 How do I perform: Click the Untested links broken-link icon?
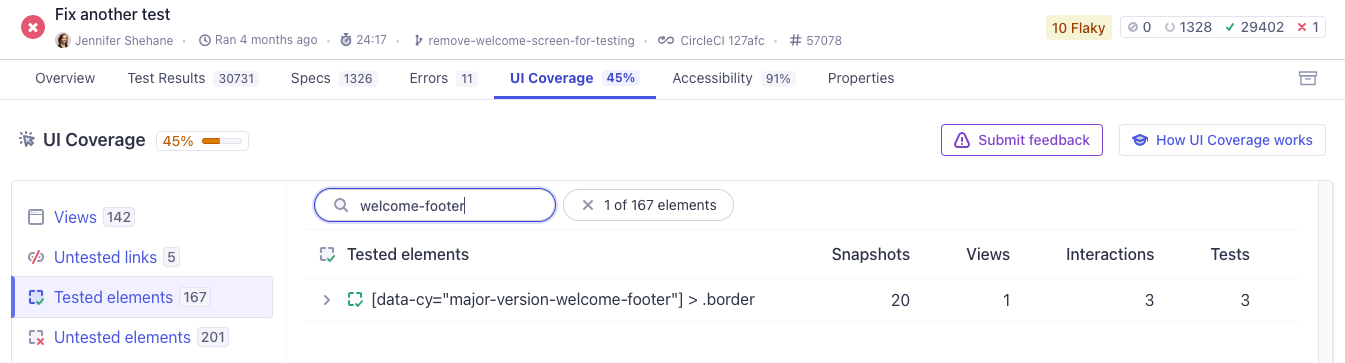click(36, 257)
